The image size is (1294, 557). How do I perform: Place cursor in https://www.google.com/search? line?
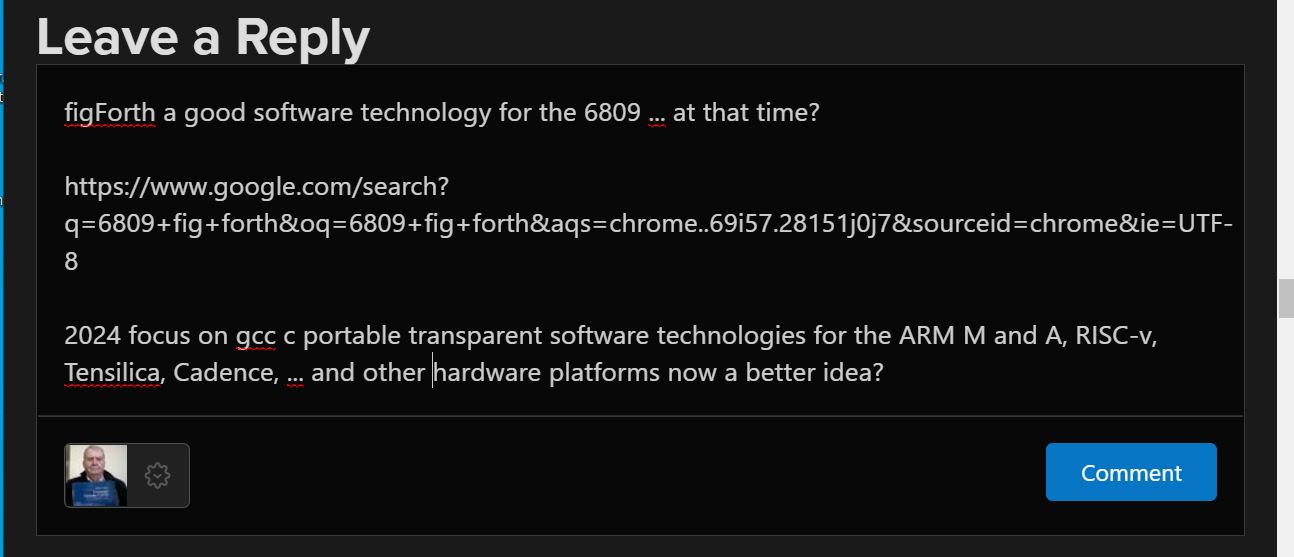(x=257, y=187)
